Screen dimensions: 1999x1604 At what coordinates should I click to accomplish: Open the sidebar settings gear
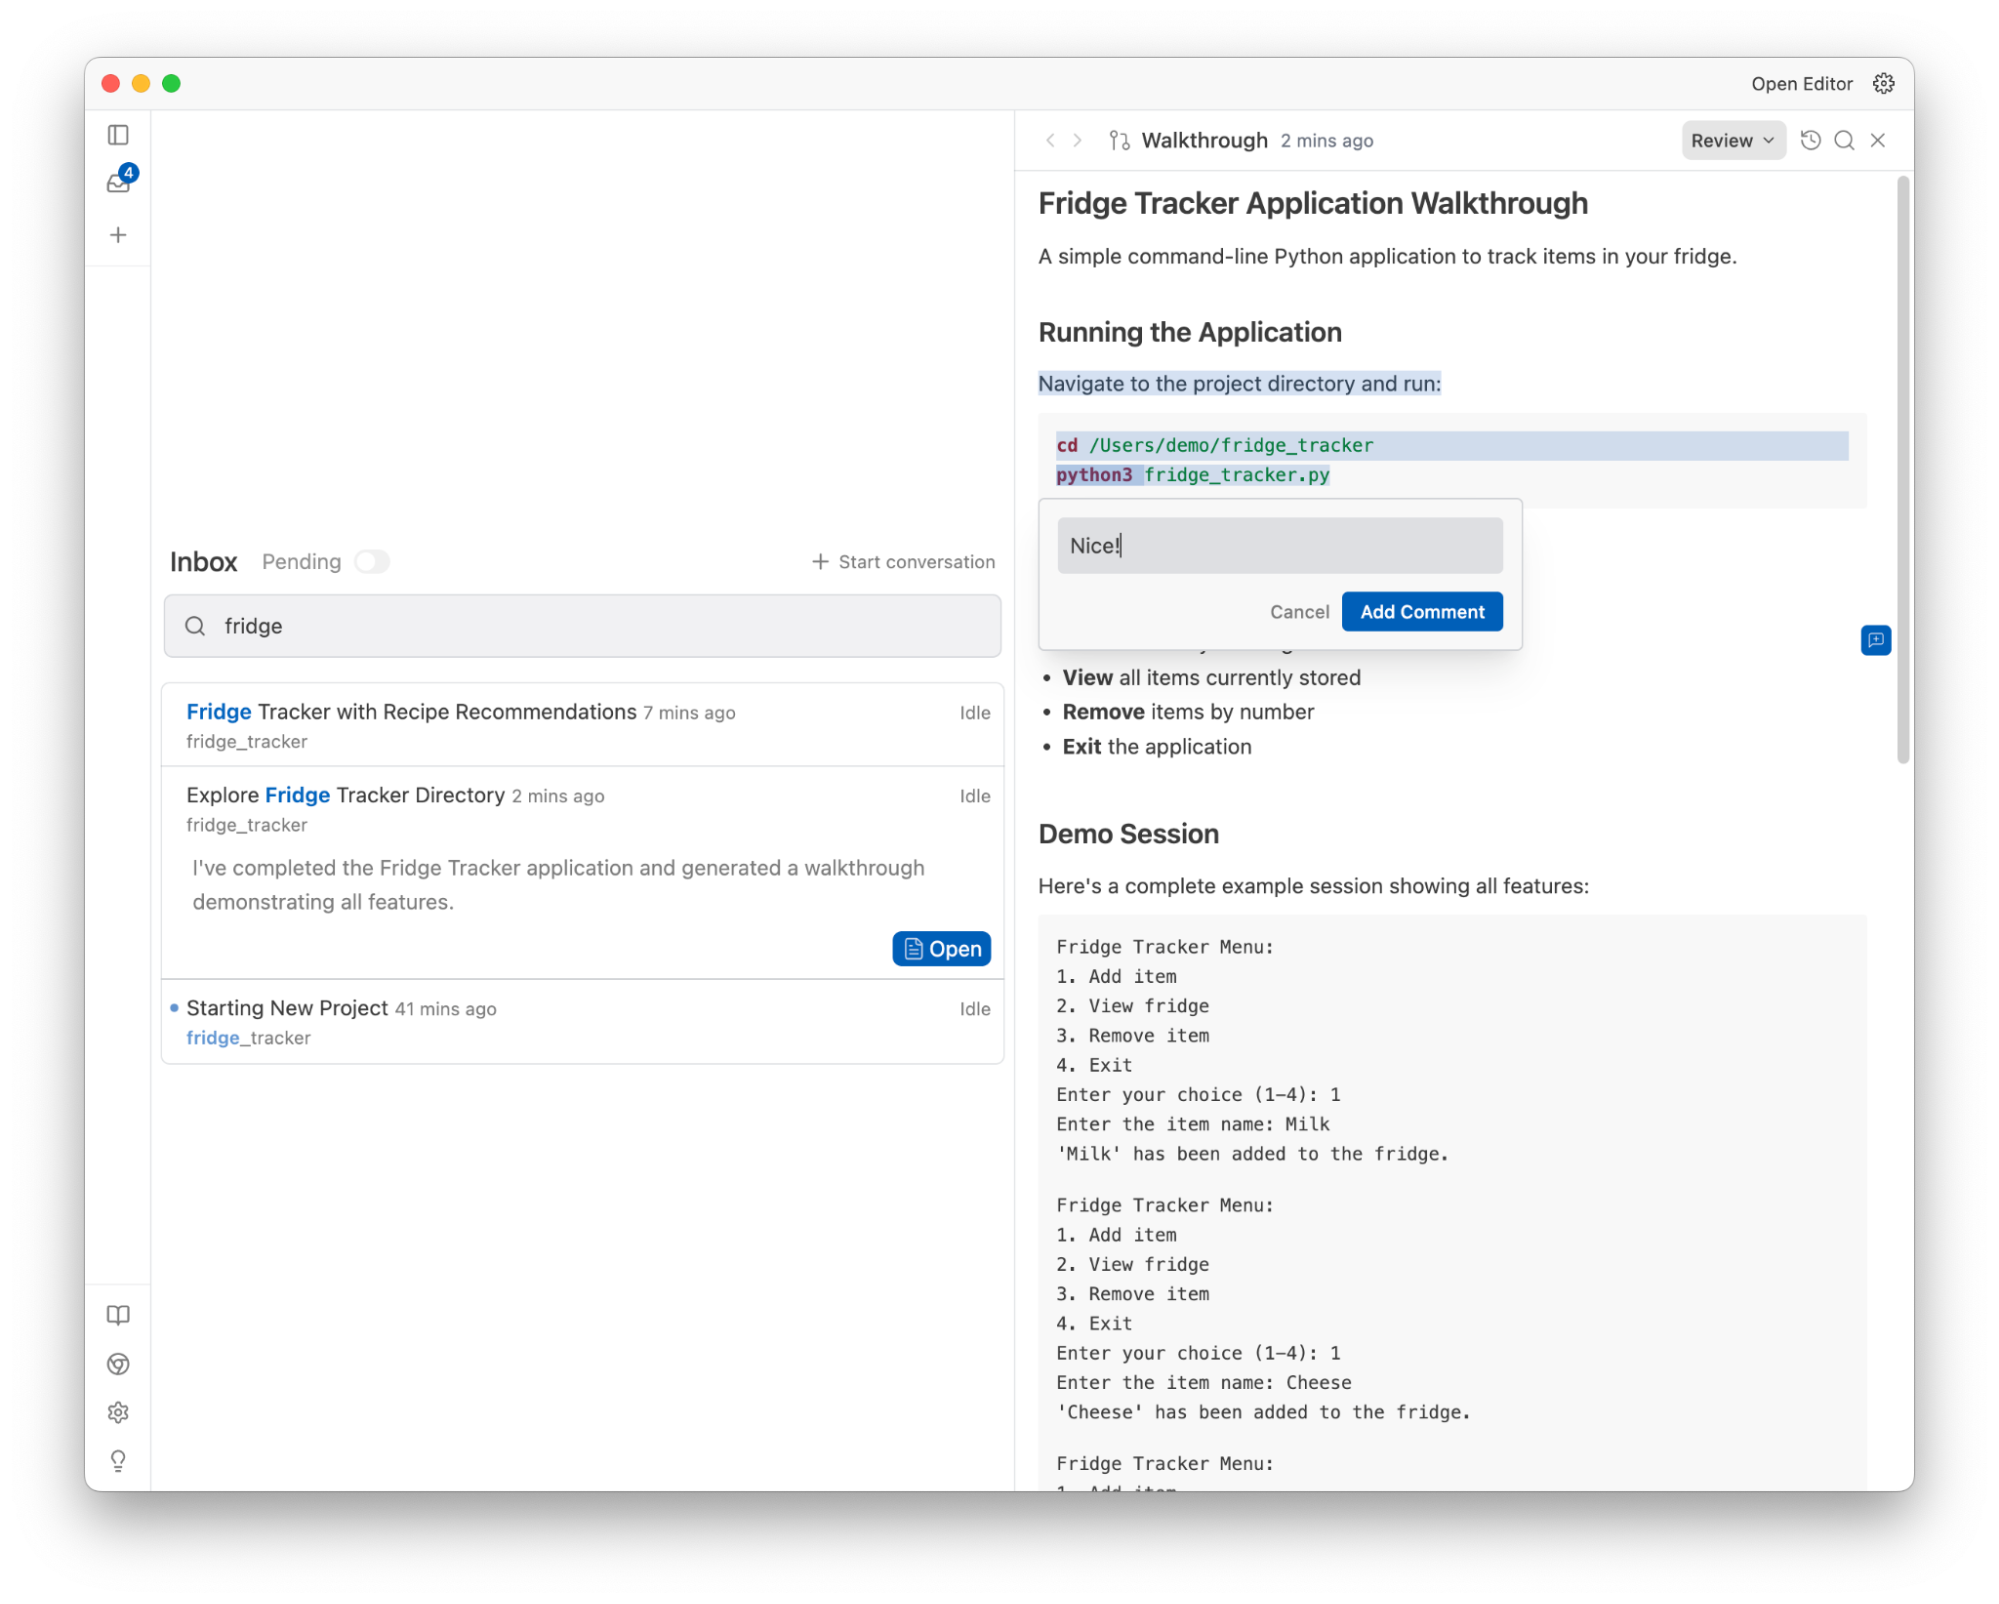tap(118, 1412)
